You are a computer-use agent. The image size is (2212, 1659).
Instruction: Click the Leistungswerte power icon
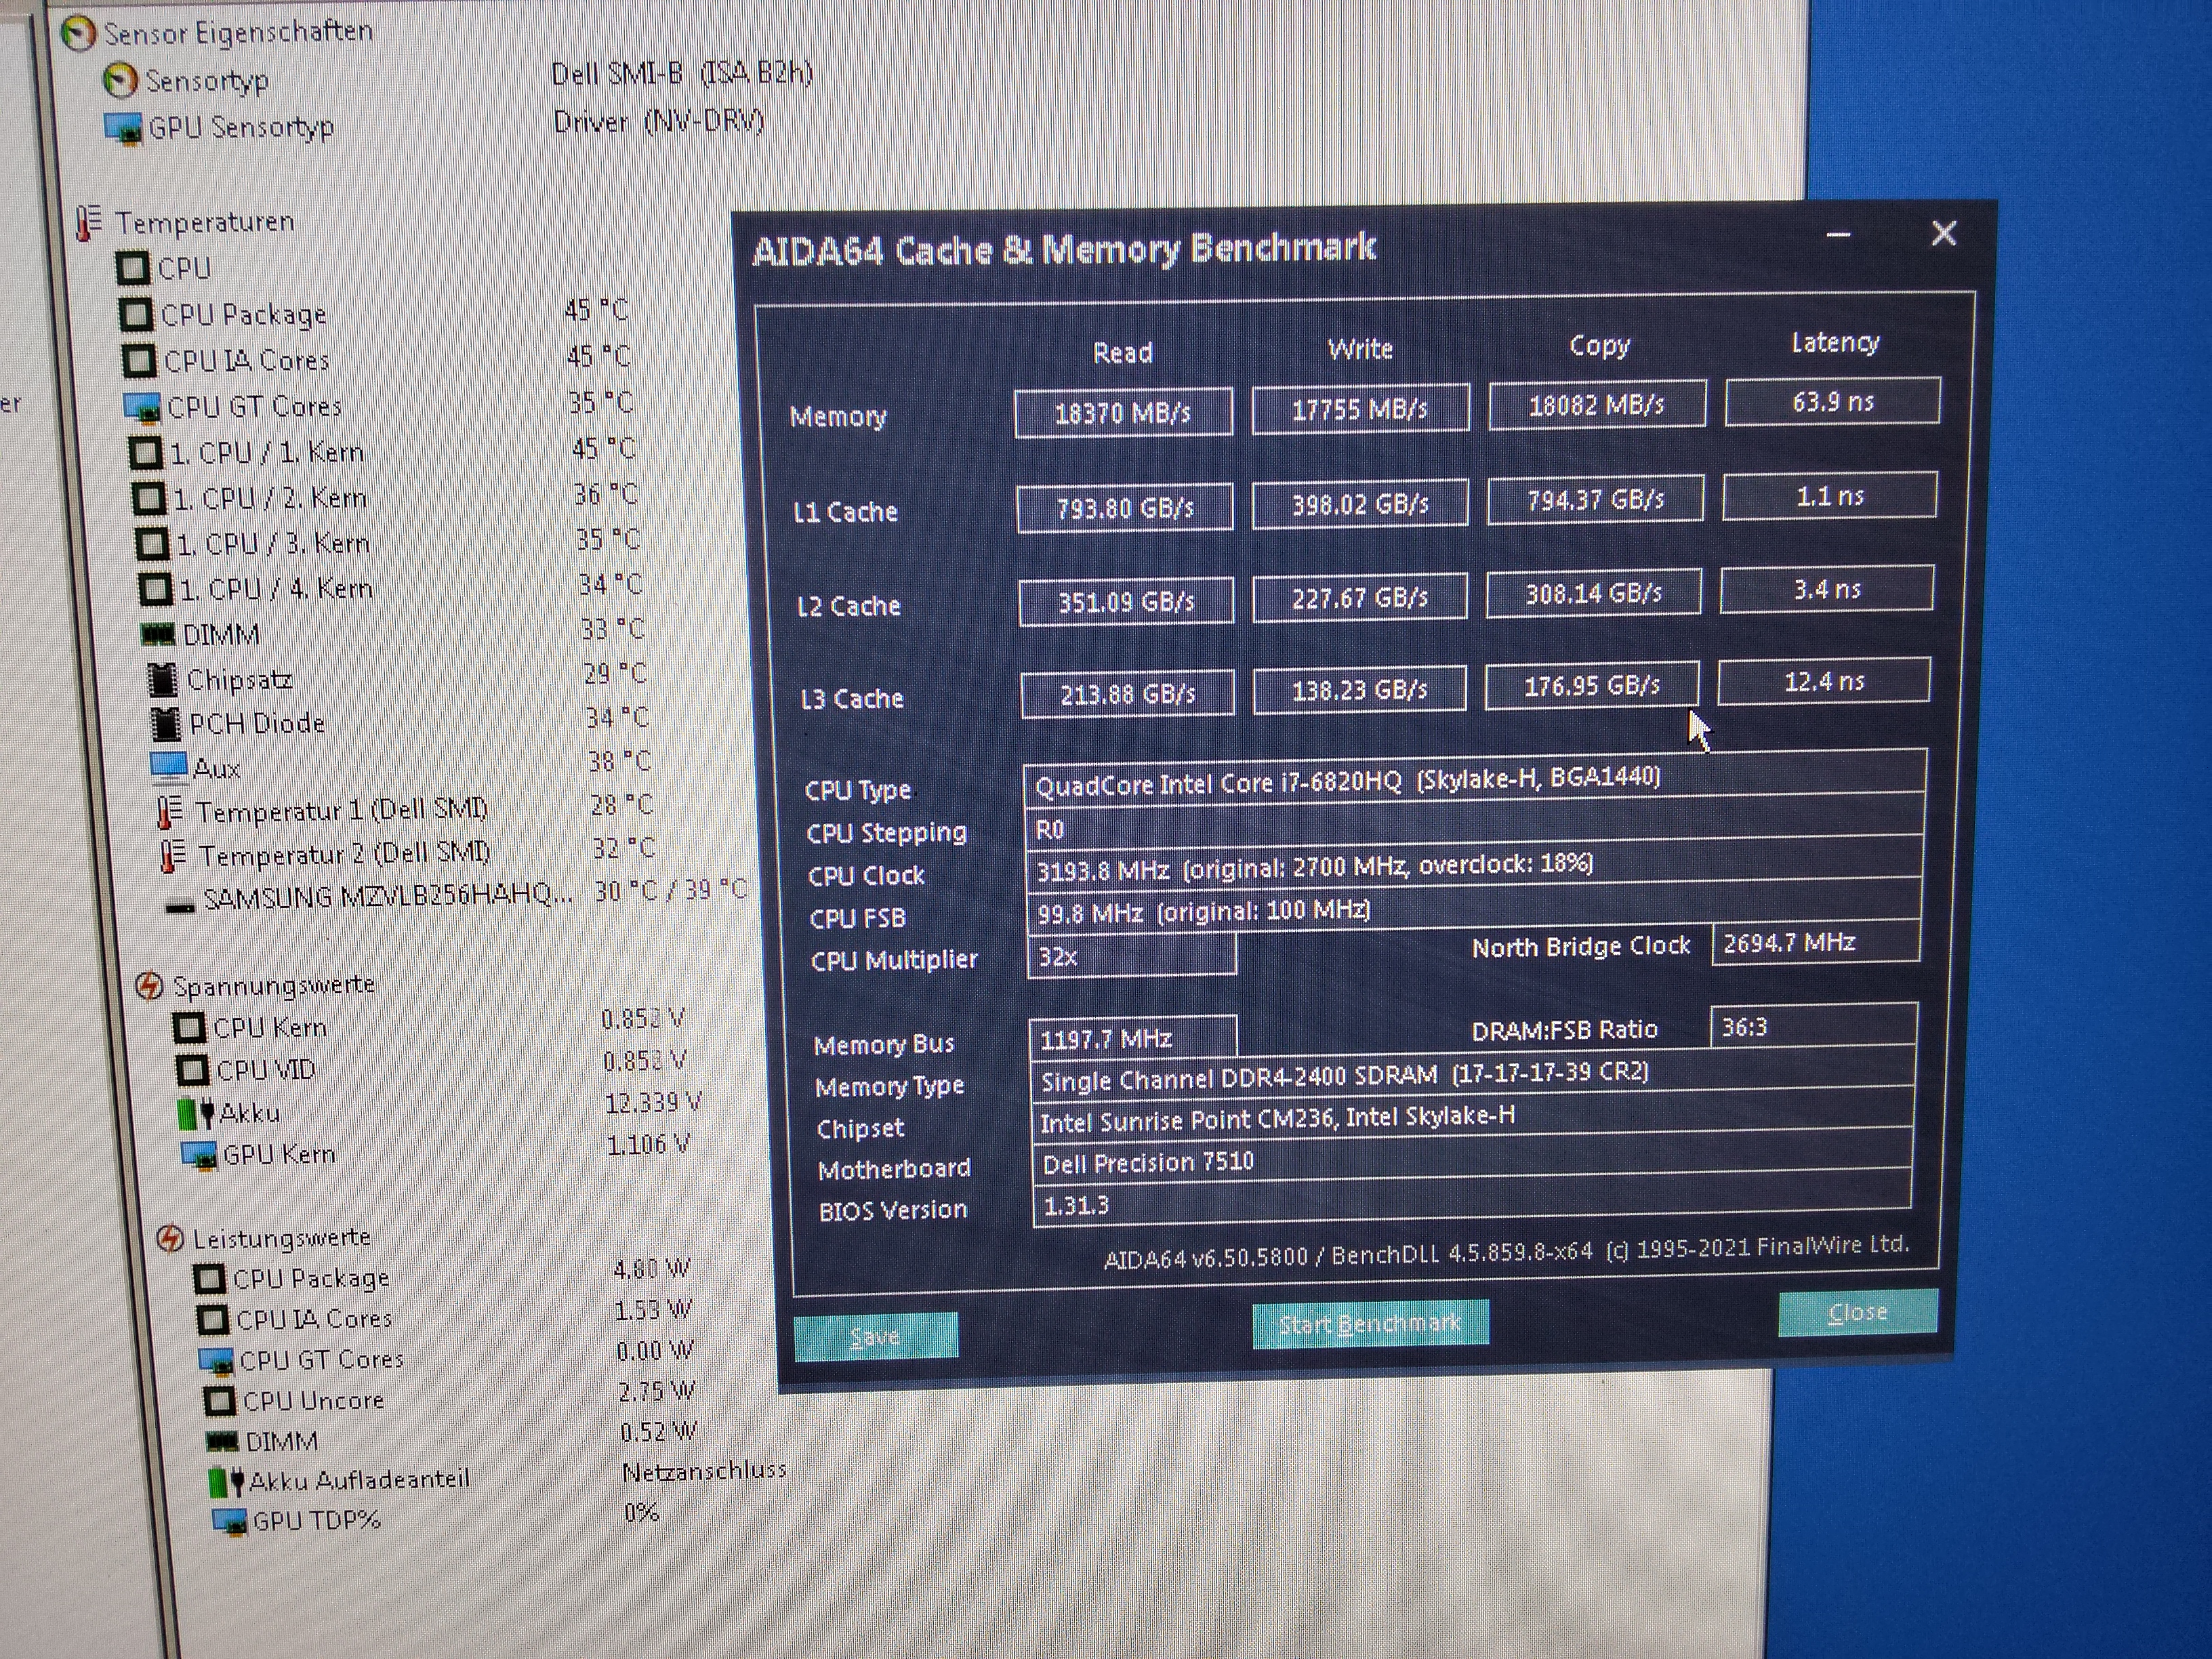tap(171, 1238)
